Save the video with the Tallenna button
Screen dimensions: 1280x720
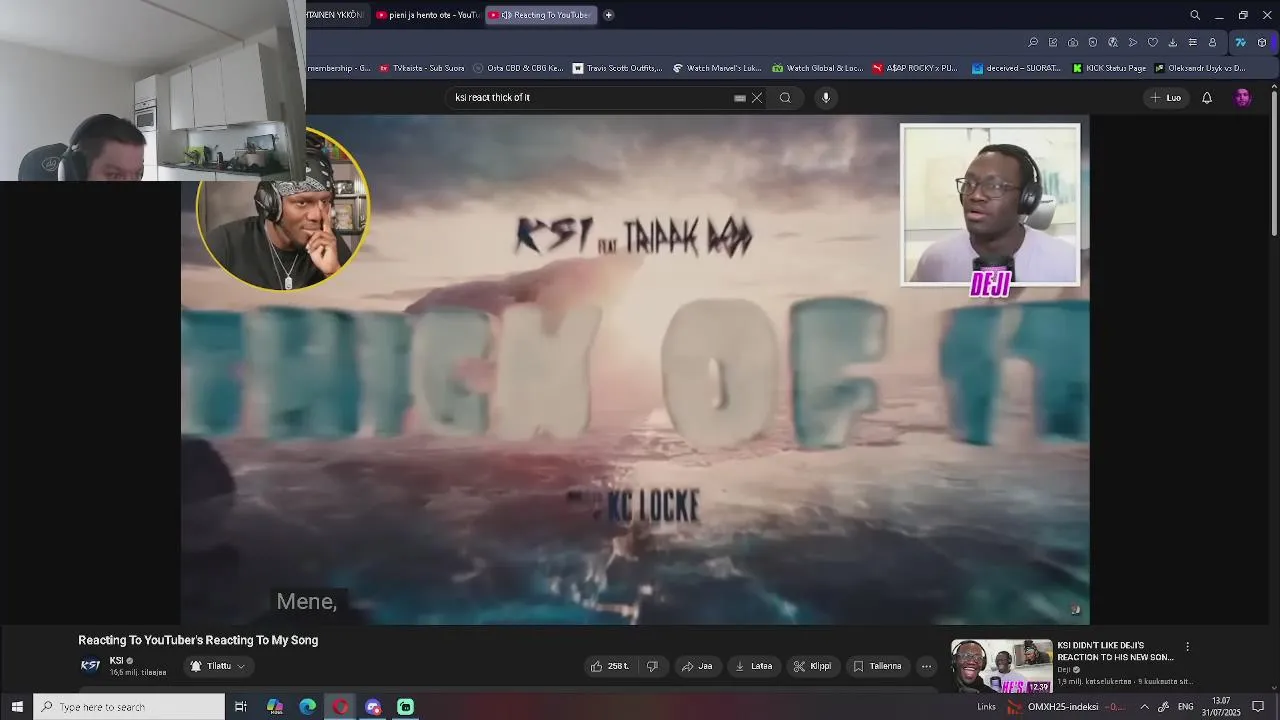tap(877, 666)
